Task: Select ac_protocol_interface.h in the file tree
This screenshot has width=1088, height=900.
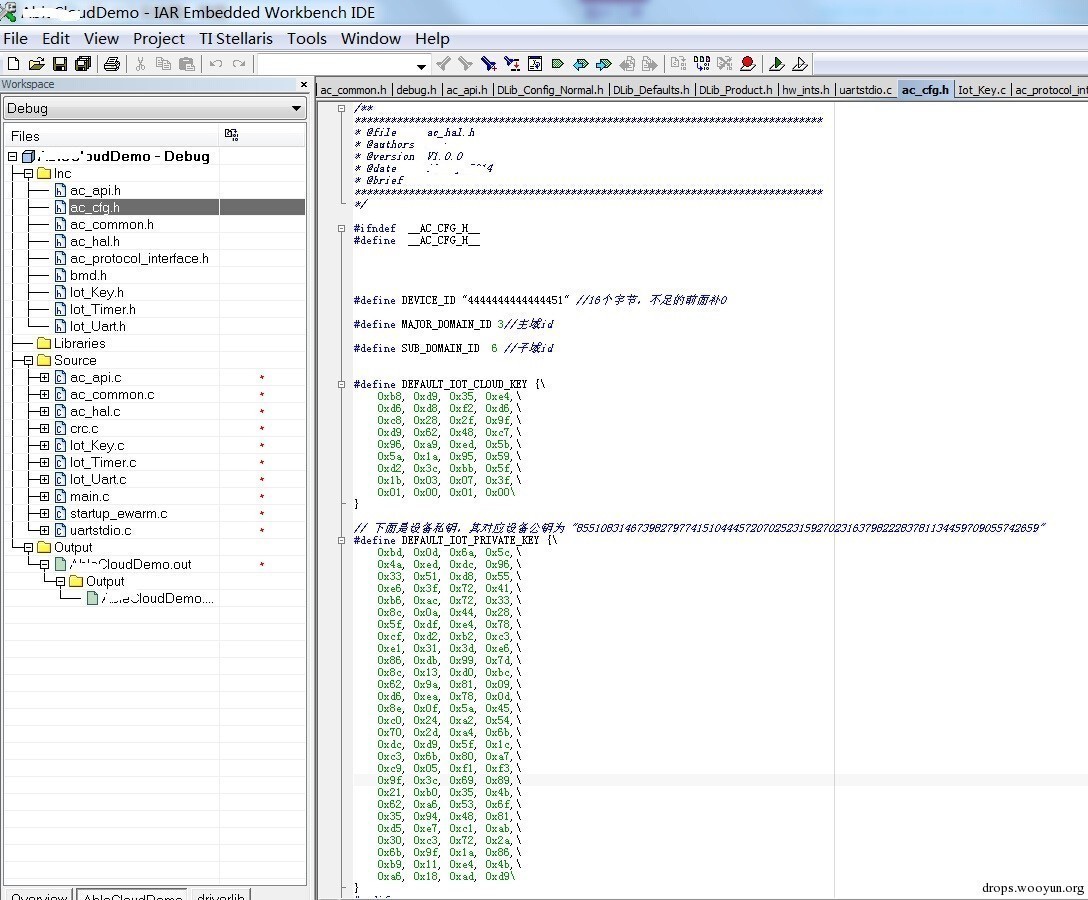Action: click(x=139, y=258)
